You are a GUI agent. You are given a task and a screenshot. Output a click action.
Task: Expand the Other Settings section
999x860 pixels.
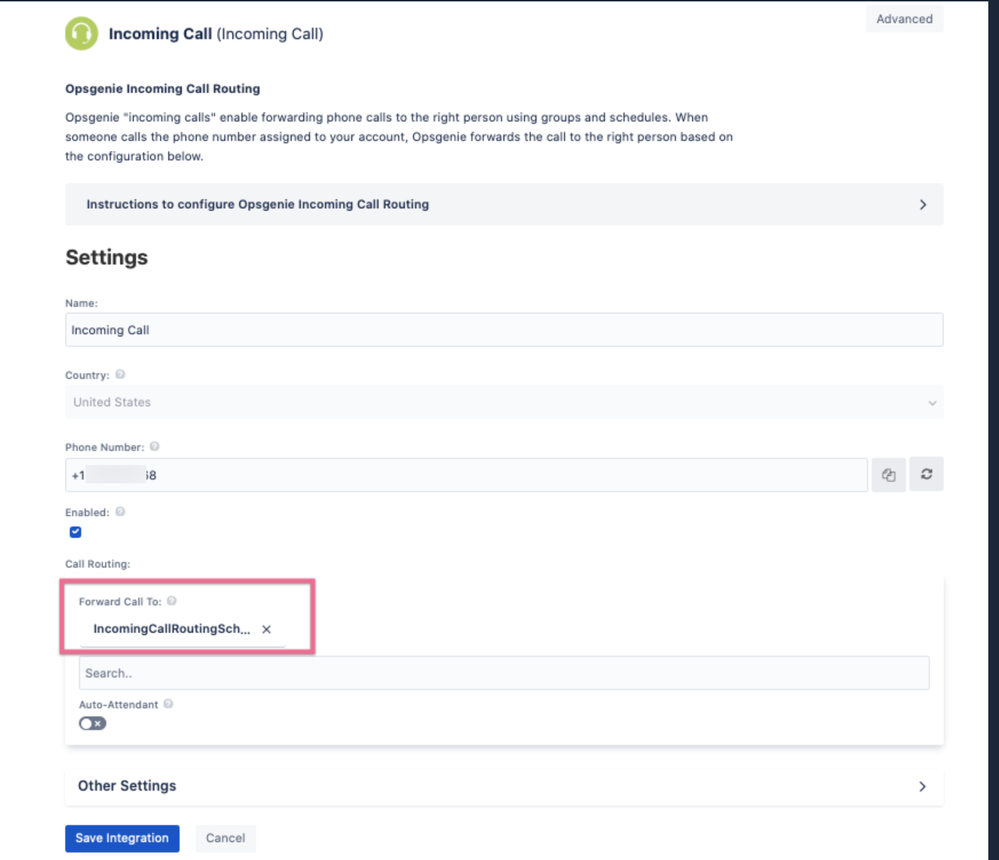(504, 786)
